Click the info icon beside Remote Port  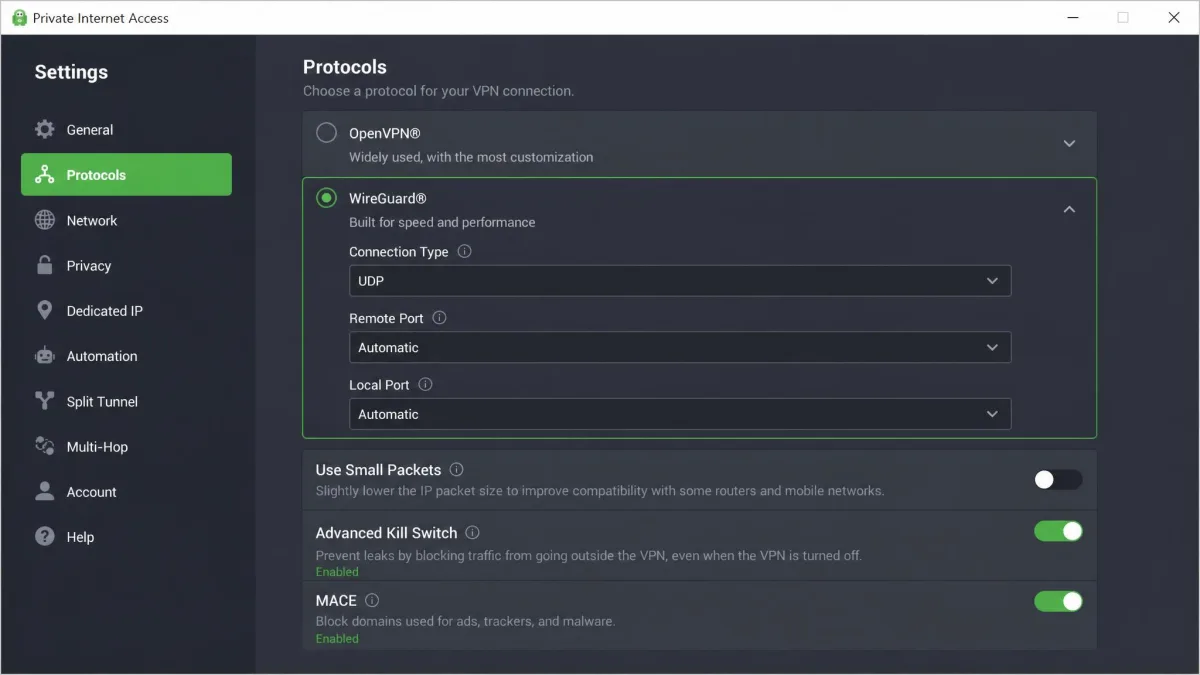click(439, 318)
